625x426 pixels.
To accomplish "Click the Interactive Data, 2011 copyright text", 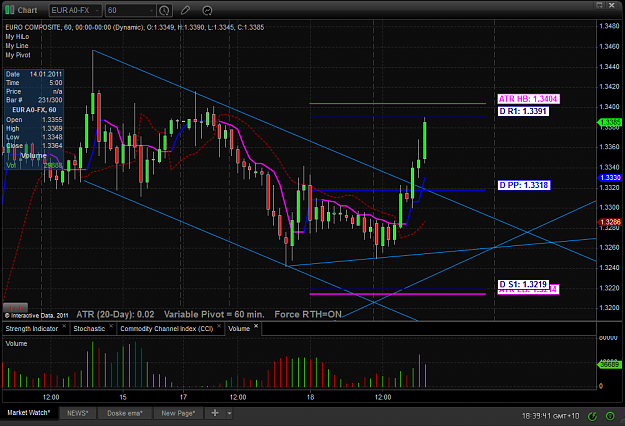I will click(36, 316).
